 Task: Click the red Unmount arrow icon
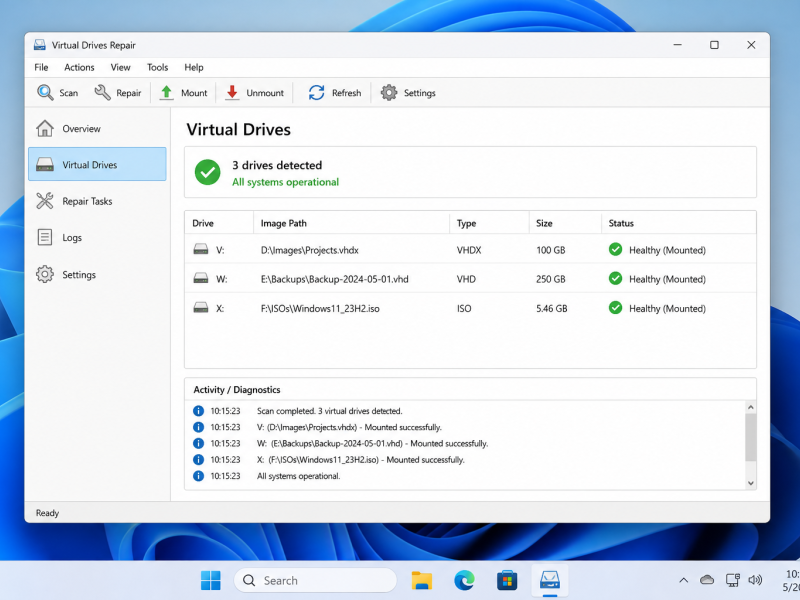[x=232, y=92]
